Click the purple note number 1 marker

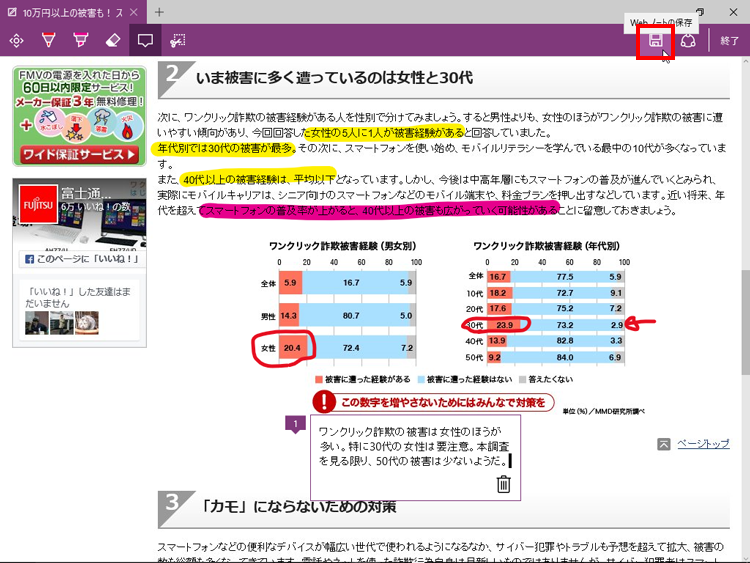tap(295, 425)
